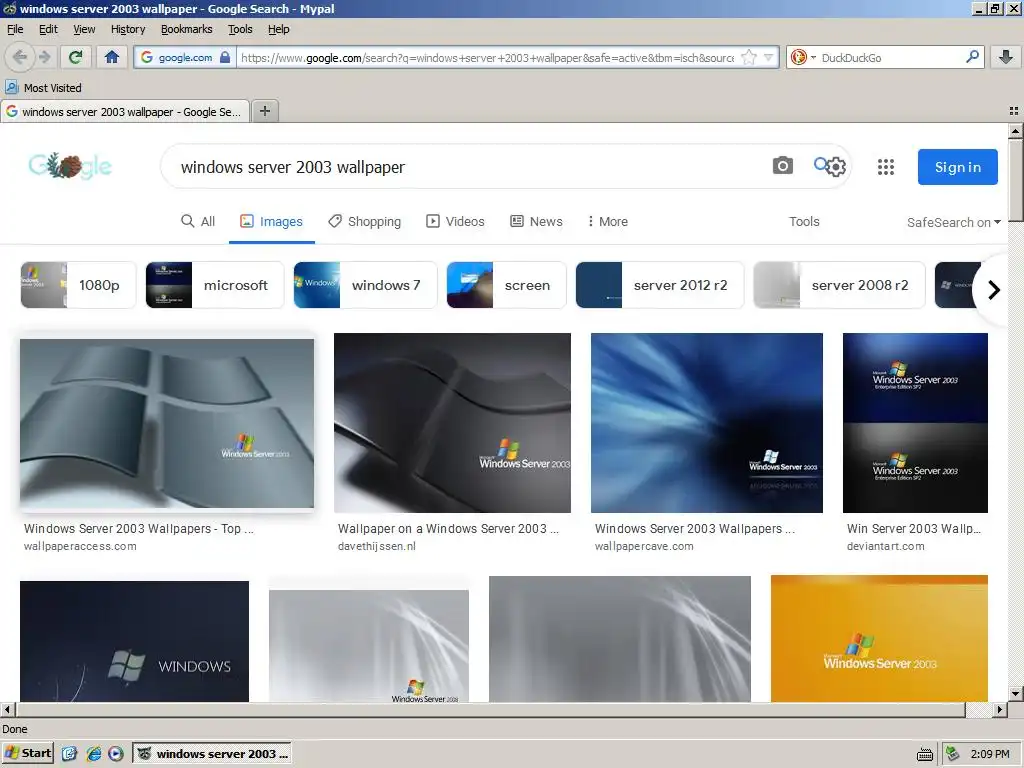
Task: Switch to the Videos tab
Action: [x=455, y=221]
